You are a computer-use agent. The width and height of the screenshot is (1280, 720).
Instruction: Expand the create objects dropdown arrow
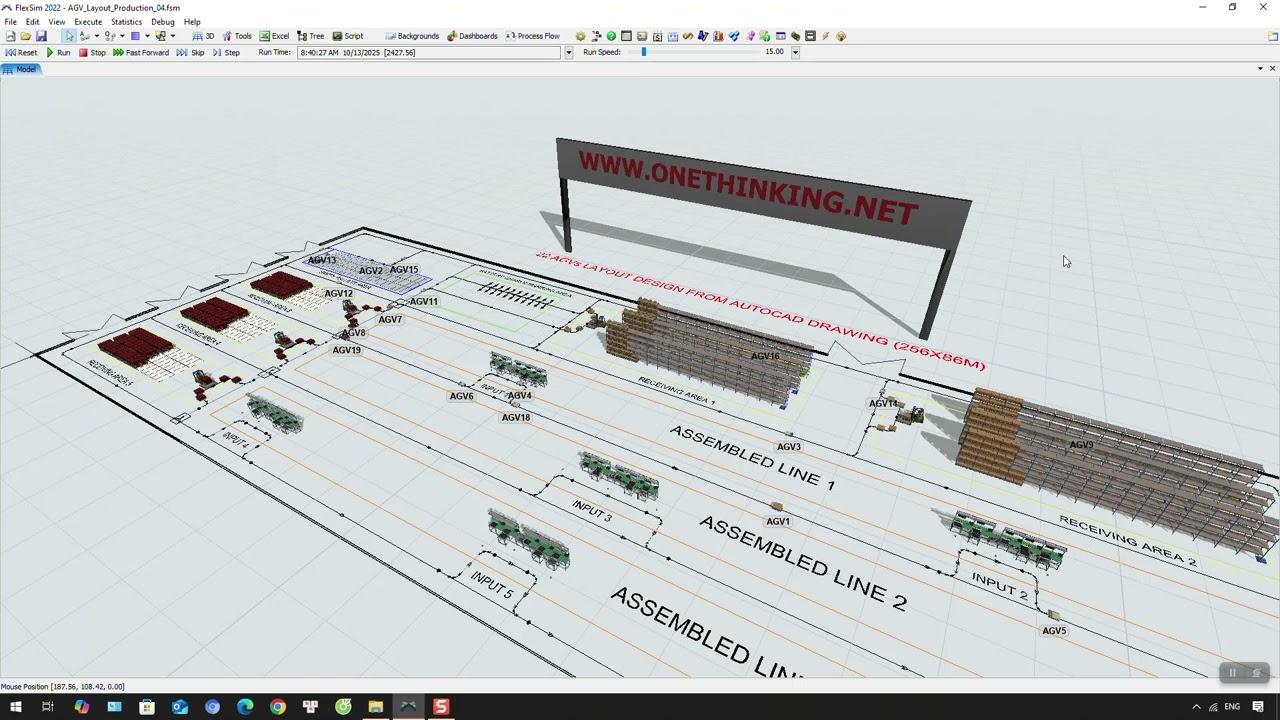(147, 36)
